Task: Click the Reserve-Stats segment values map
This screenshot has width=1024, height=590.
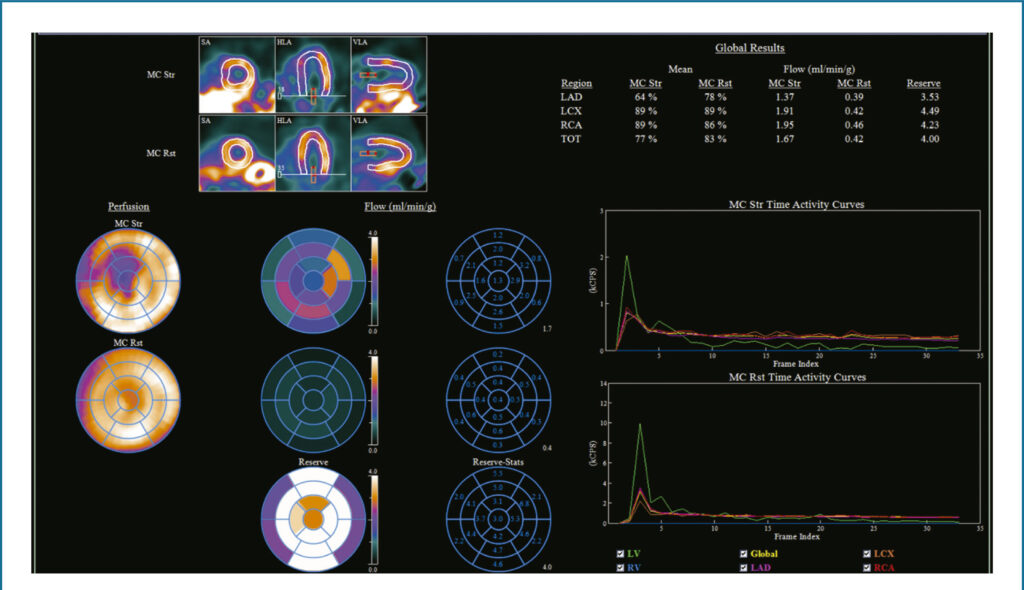Action: (498, 519)
